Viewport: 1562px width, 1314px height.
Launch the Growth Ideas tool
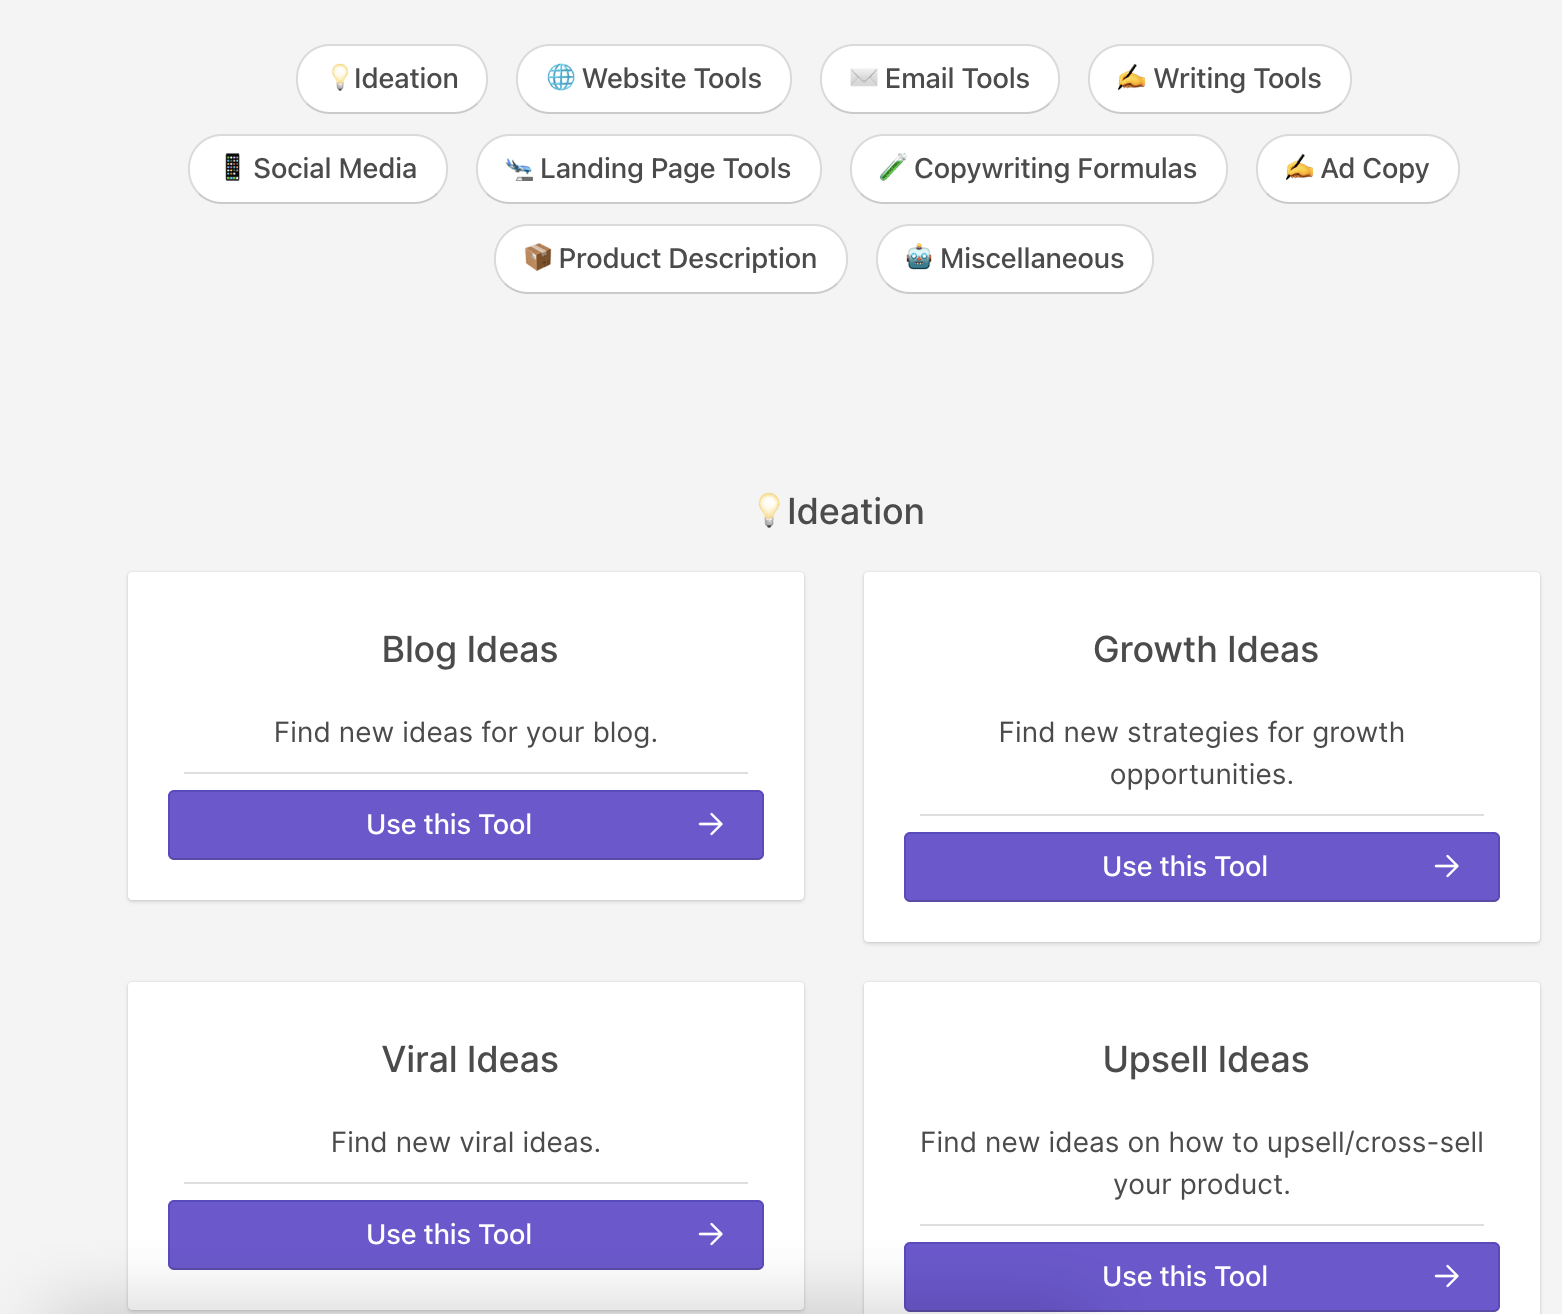[1201, 867]
